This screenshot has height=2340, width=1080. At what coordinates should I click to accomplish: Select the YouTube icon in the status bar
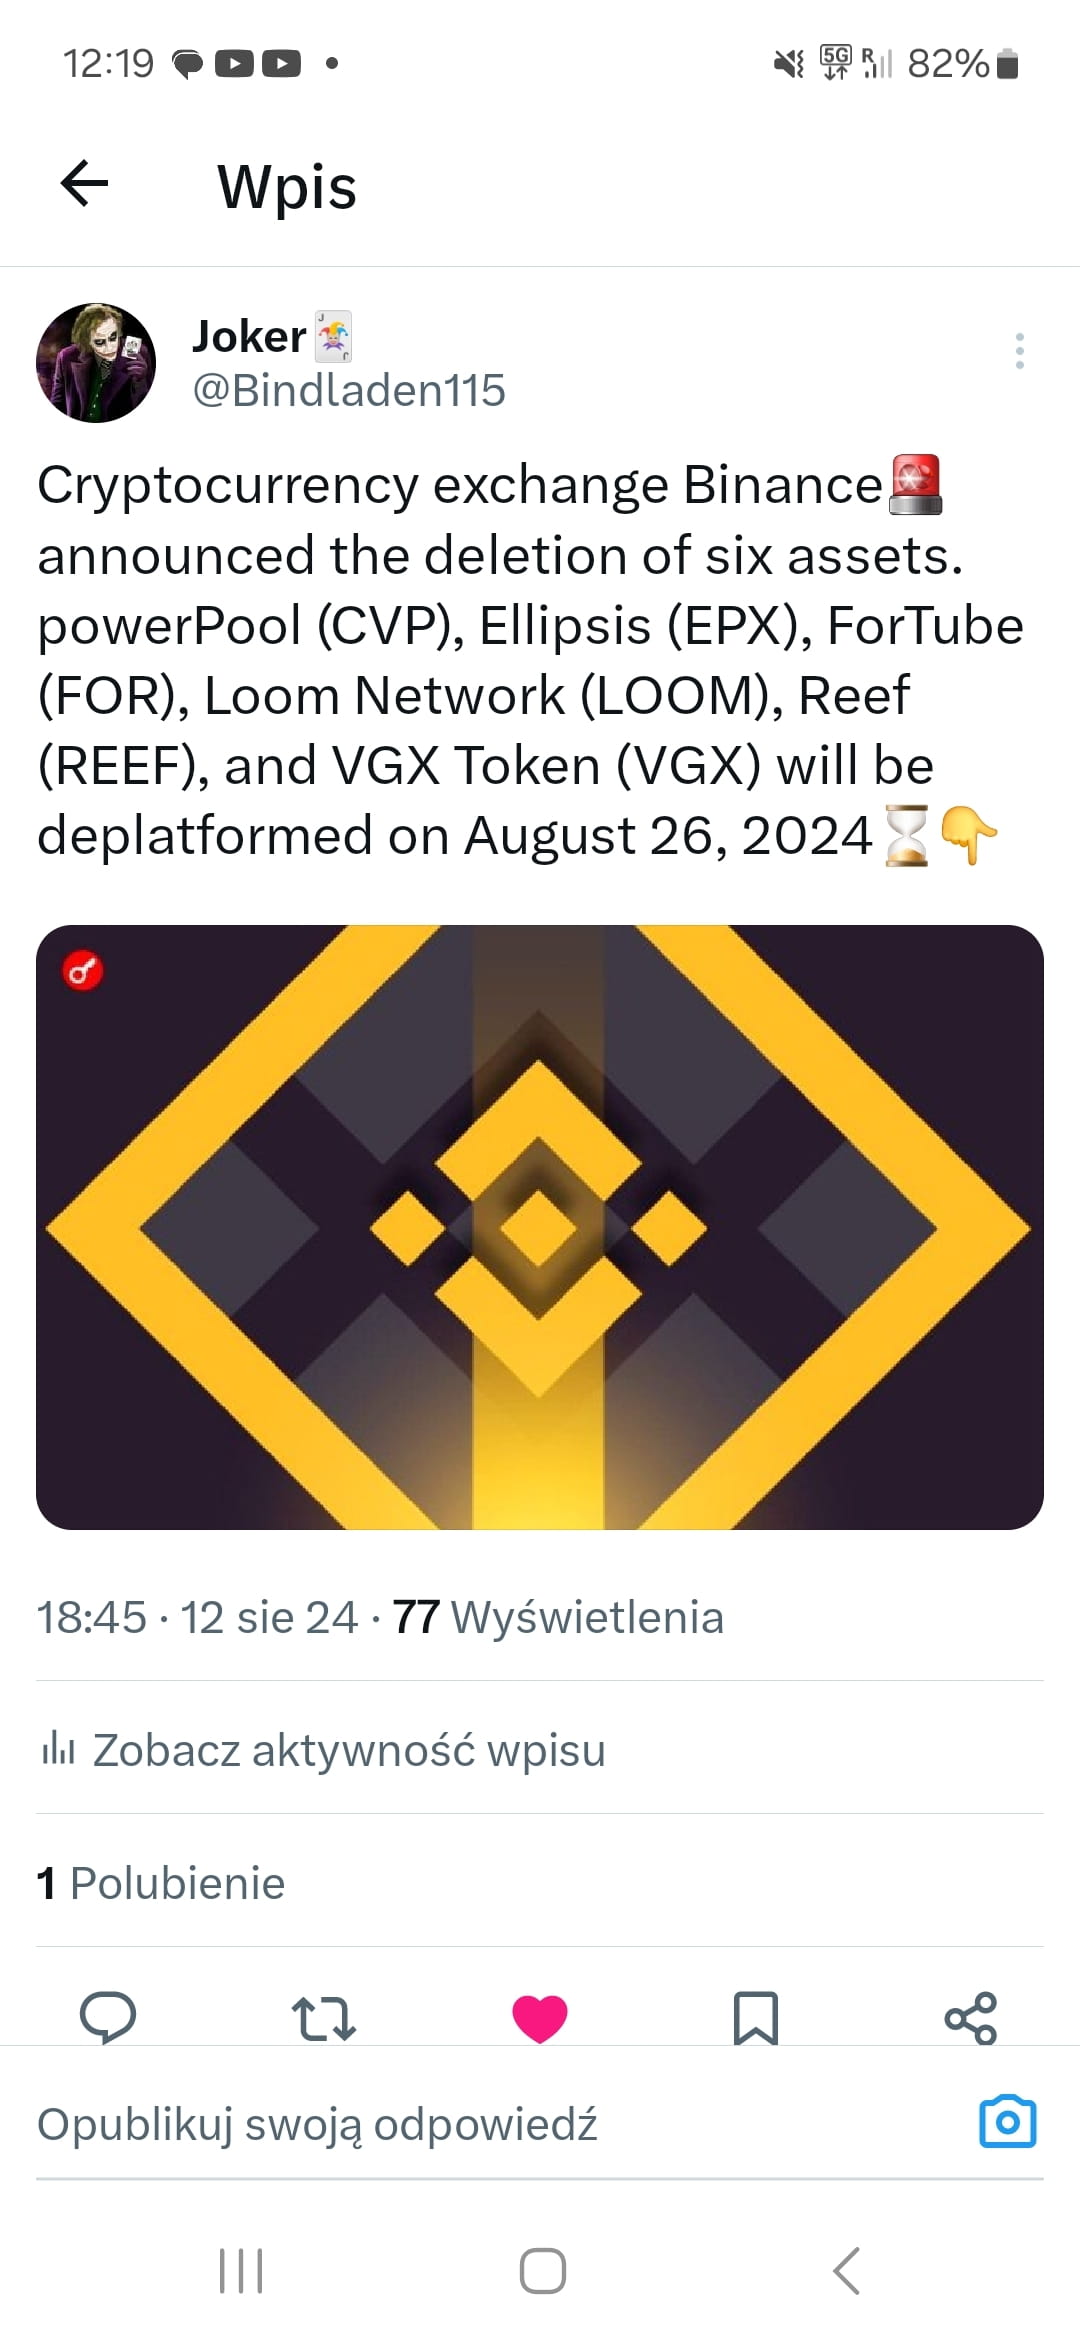(237, 62)
